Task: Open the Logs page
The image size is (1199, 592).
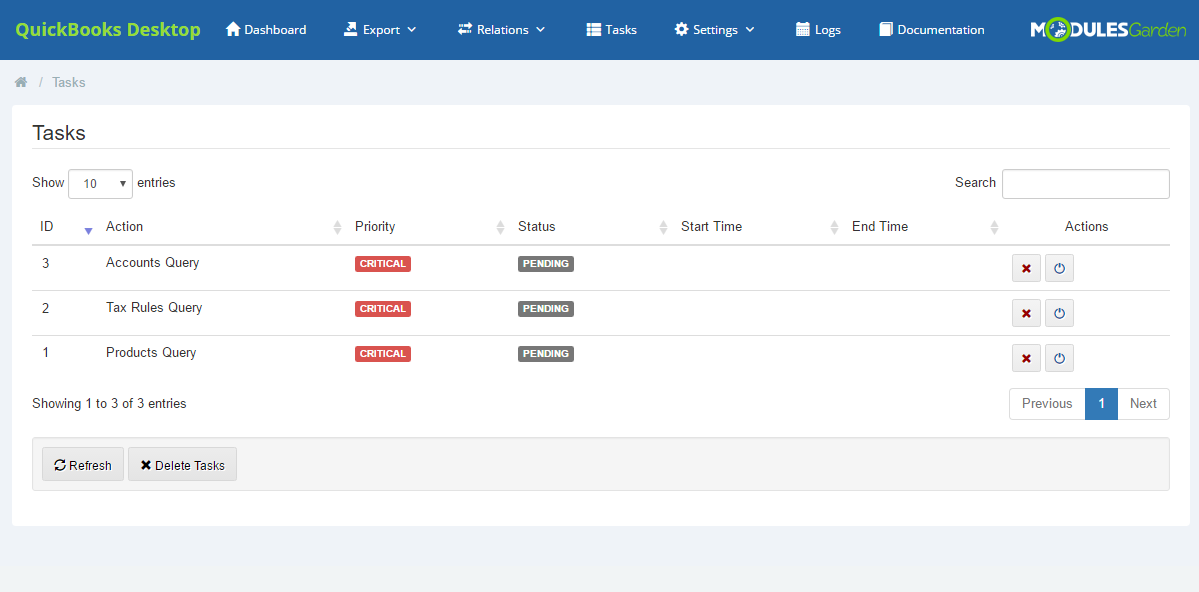Action: tap(818, 30)
